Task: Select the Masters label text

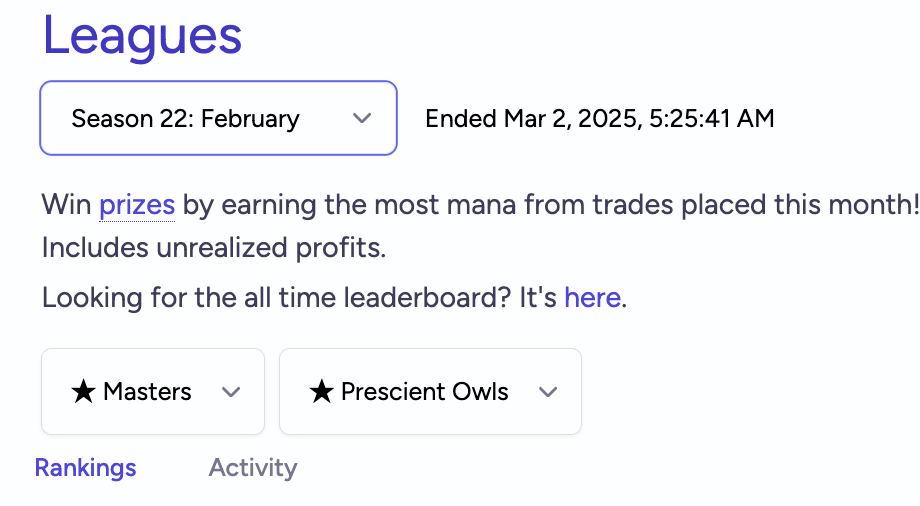Action: (x=147, y=392)
